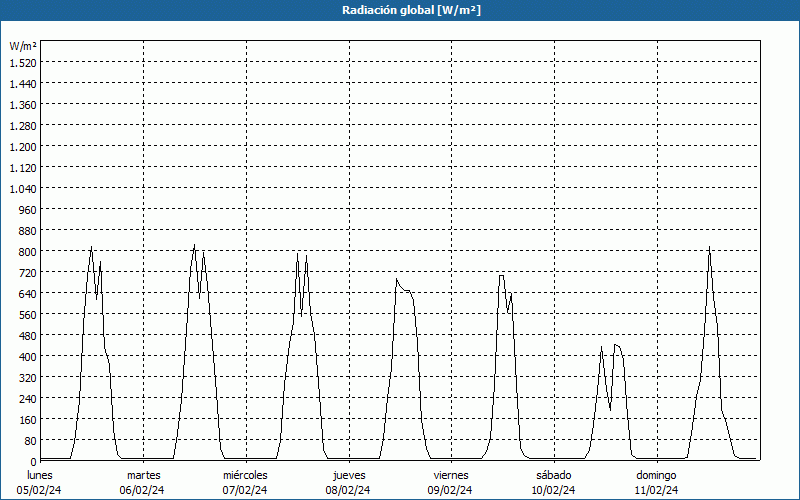Click the 07/02/24 date label
Image resolution: width=800 pixels, height=500 pixels.
click(245, 490)
